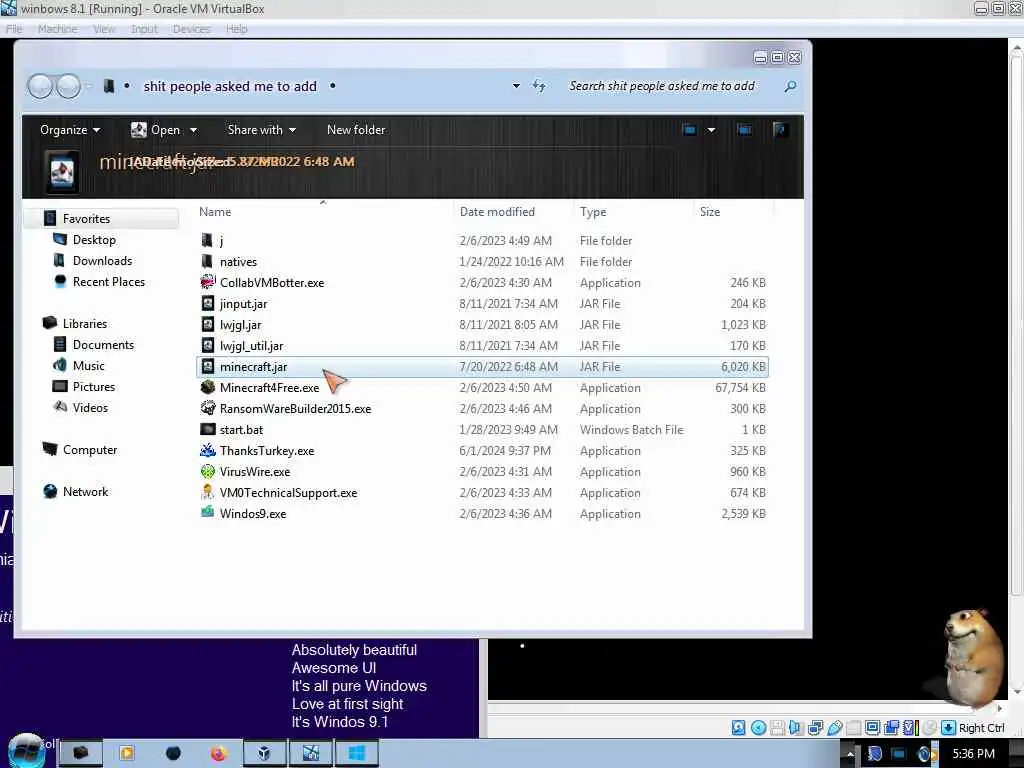Viewport: 1024px width, 768px height.
Task: Expand the Open button dropdown arrow
Action: click(x=193, y=130)
